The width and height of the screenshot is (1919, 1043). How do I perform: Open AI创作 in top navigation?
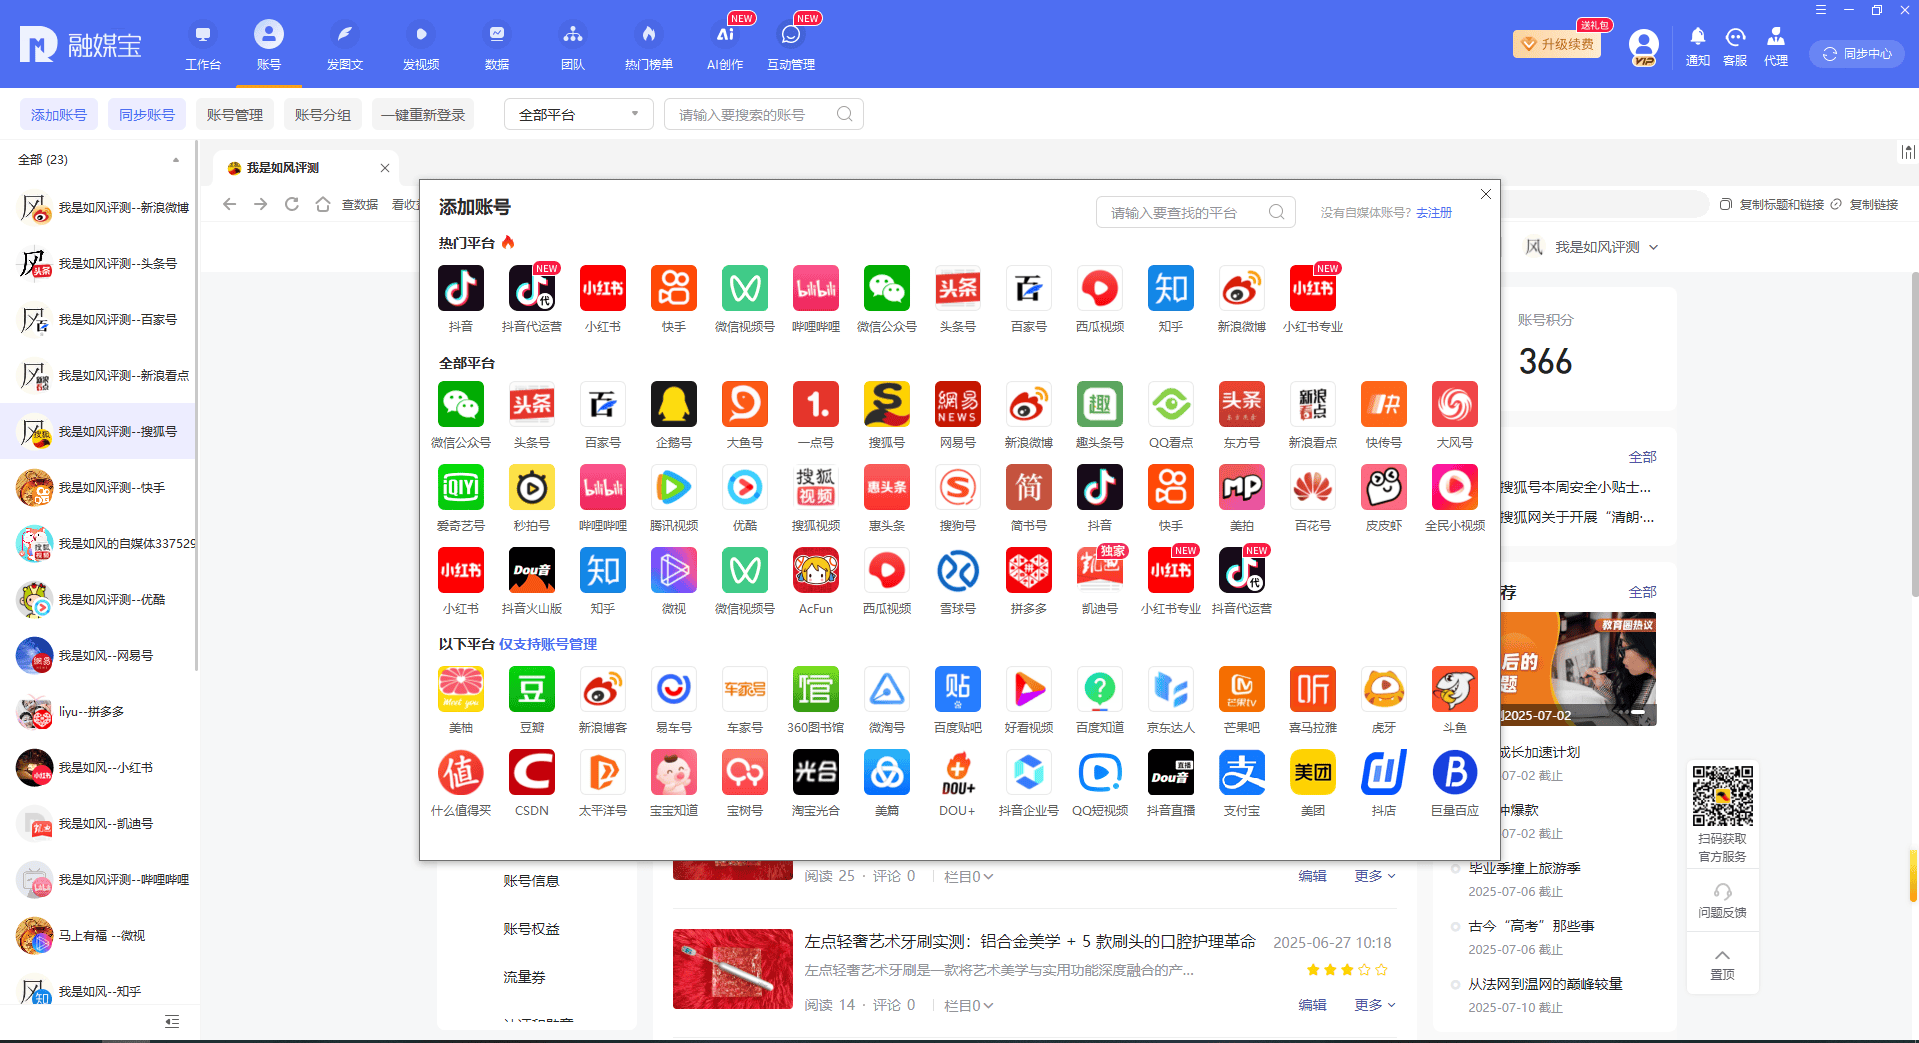[x=725, y=46]
